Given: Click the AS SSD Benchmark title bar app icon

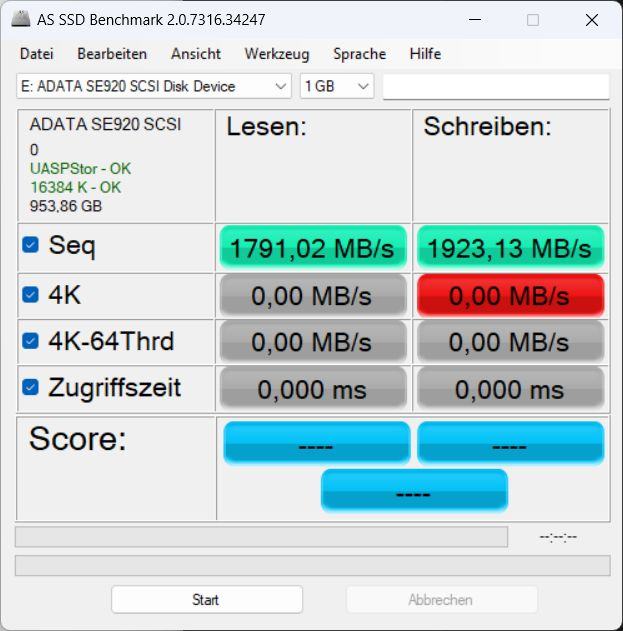Looking at the screenshot, I should pyautogui.click(x=21, y=19).
